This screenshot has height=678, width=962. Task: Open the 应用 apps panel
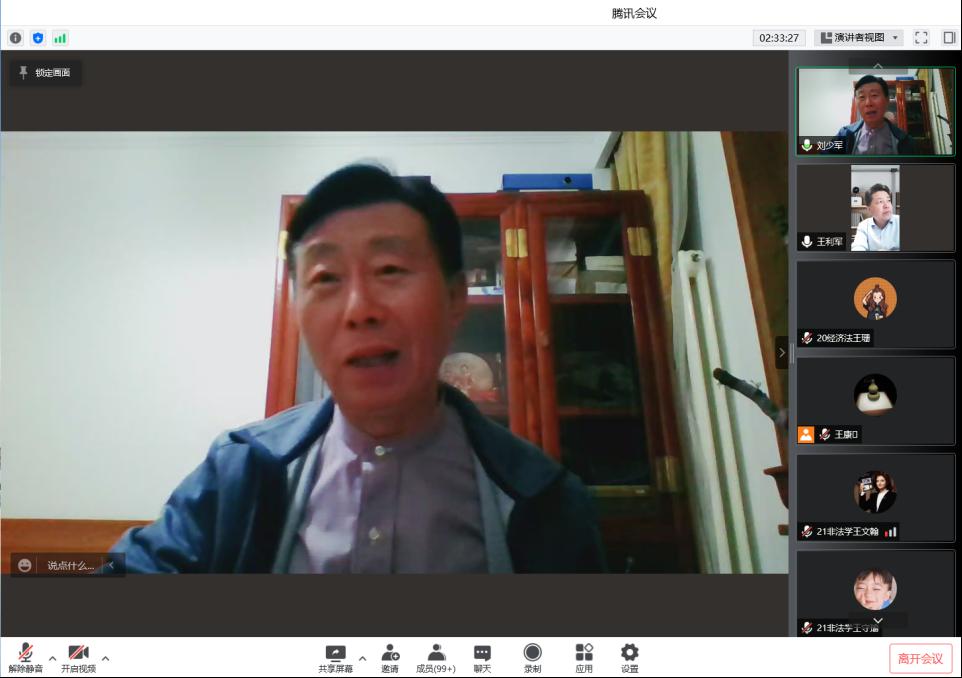584,657
